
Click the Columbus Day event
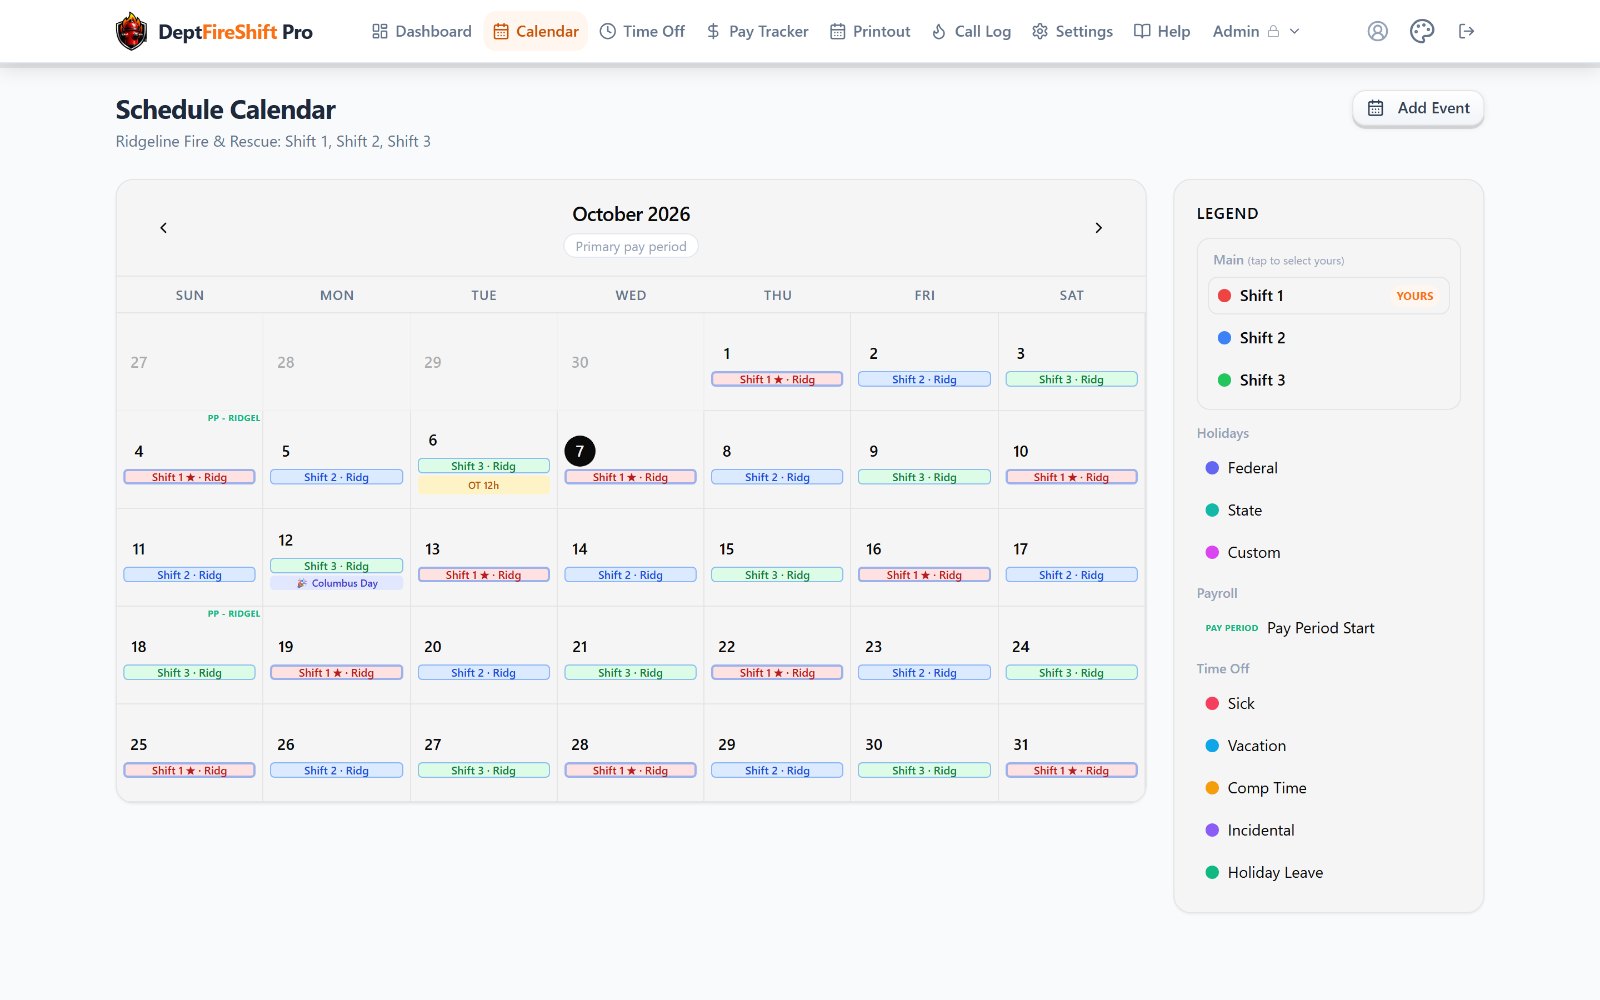[x=337, y=583]
